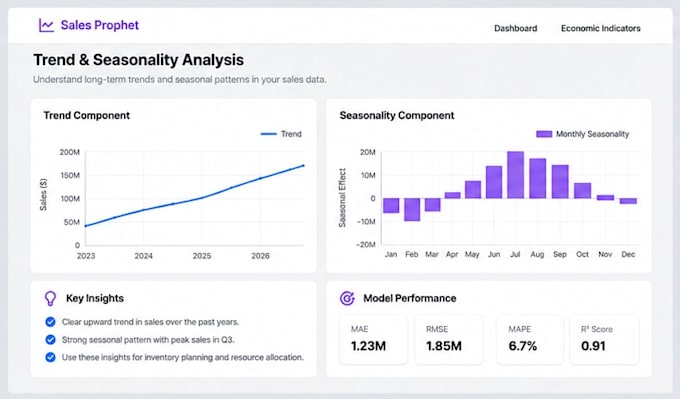
Task: Click the Sales Prophet brand title
Action: pos(100,25)
